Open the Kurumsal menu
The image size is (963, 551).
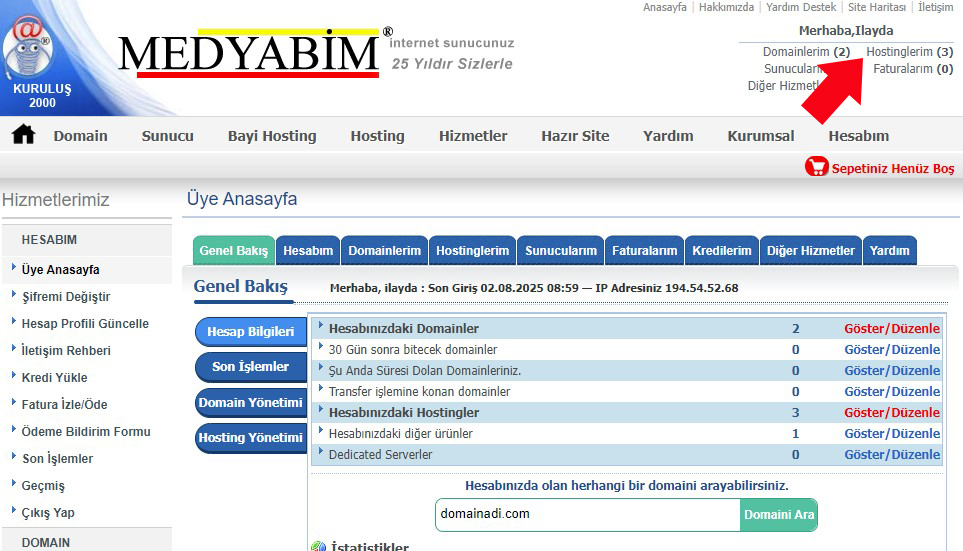pos(761,136)
